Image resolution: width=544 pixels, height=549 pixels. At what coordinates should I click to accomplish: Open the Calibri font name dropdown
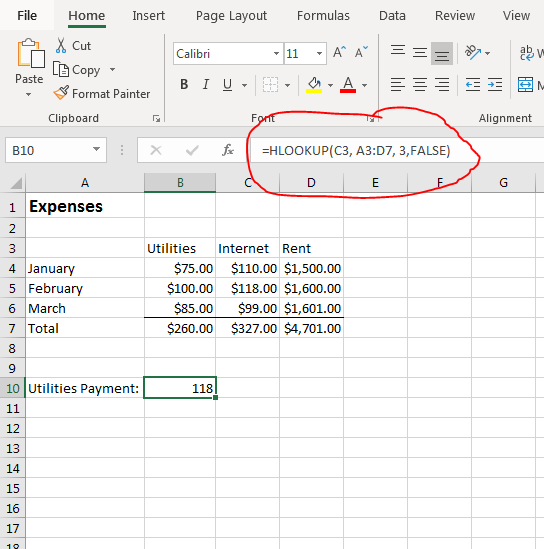(x=276, y=54)
